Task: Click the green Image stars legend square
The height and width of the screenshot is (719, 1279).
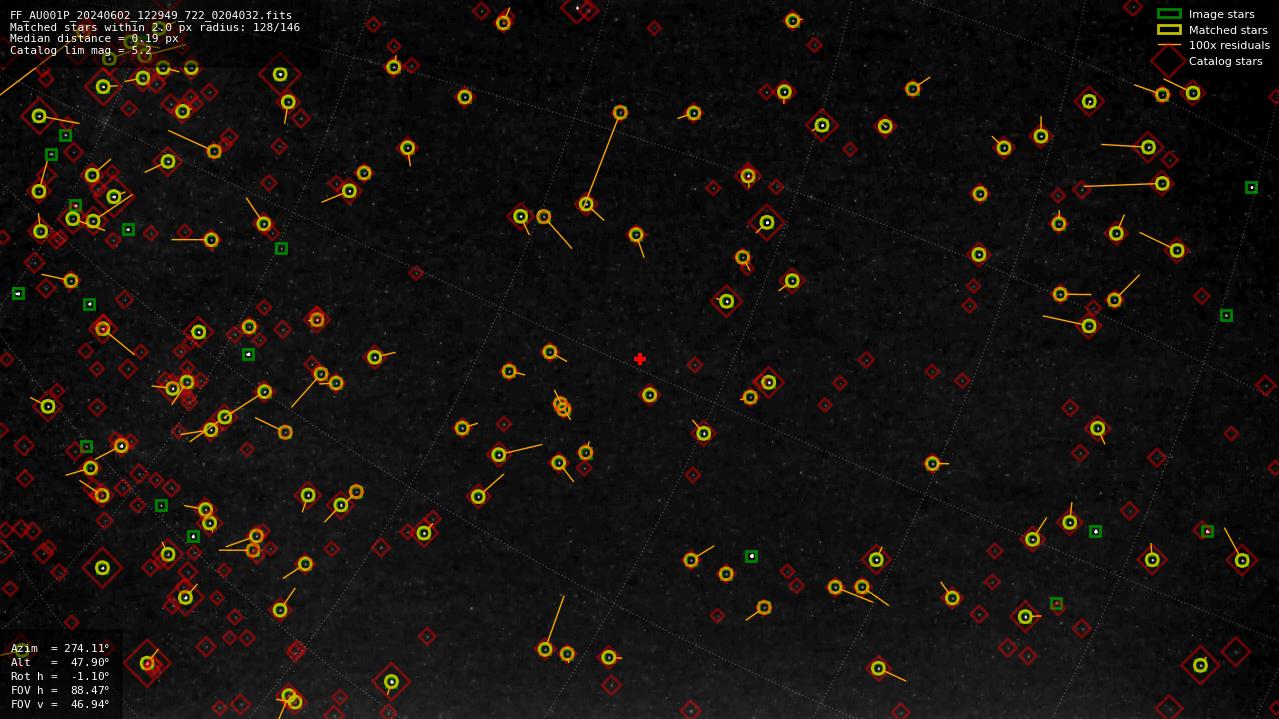Action: [1169, 14]
